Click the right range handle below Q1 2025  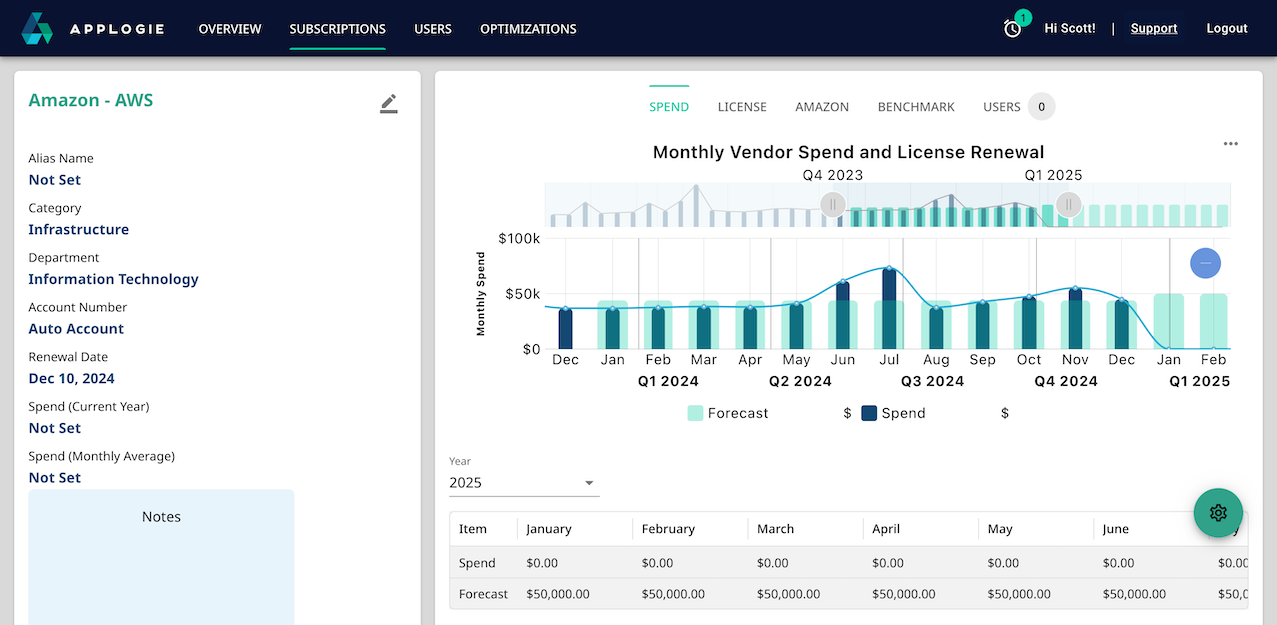click(1068, 205)
